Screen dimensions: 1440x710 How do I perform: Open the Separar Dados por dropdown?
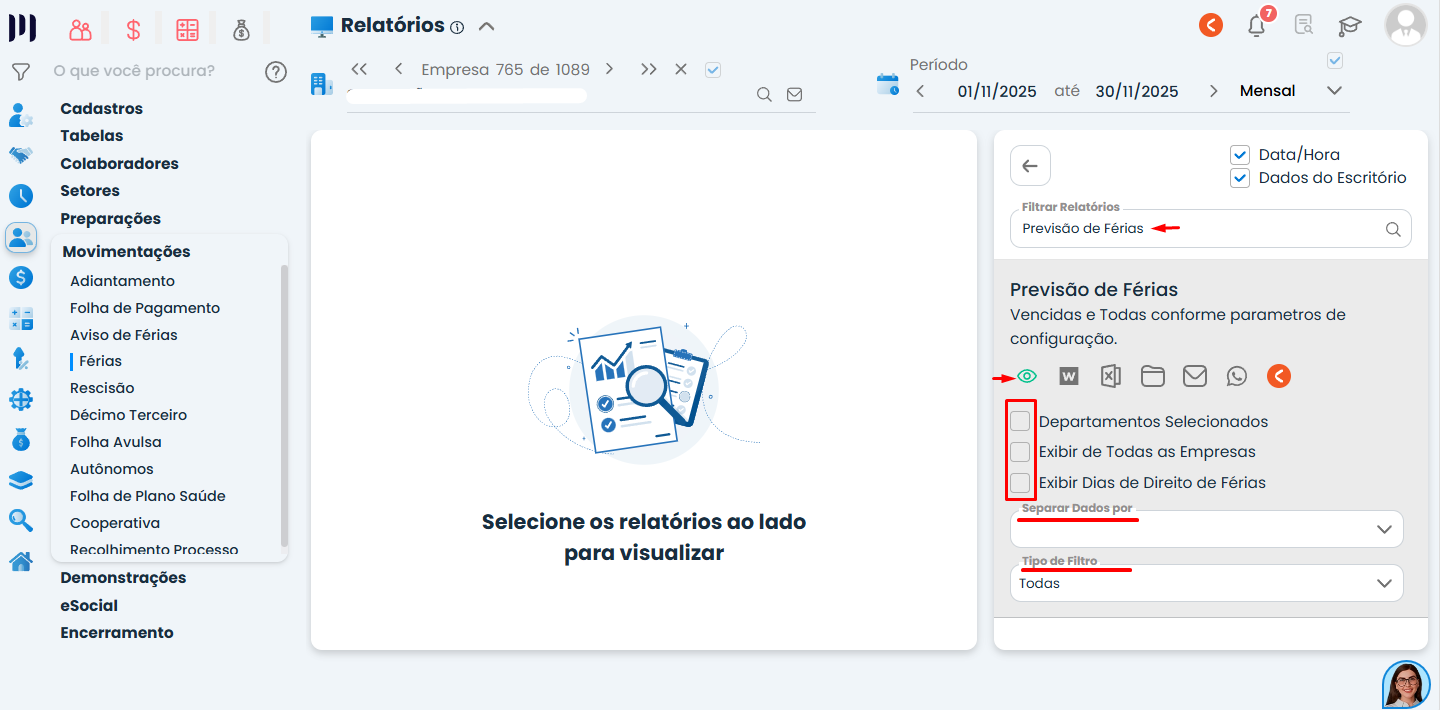pyautogui.click(x=1207, y=529)
